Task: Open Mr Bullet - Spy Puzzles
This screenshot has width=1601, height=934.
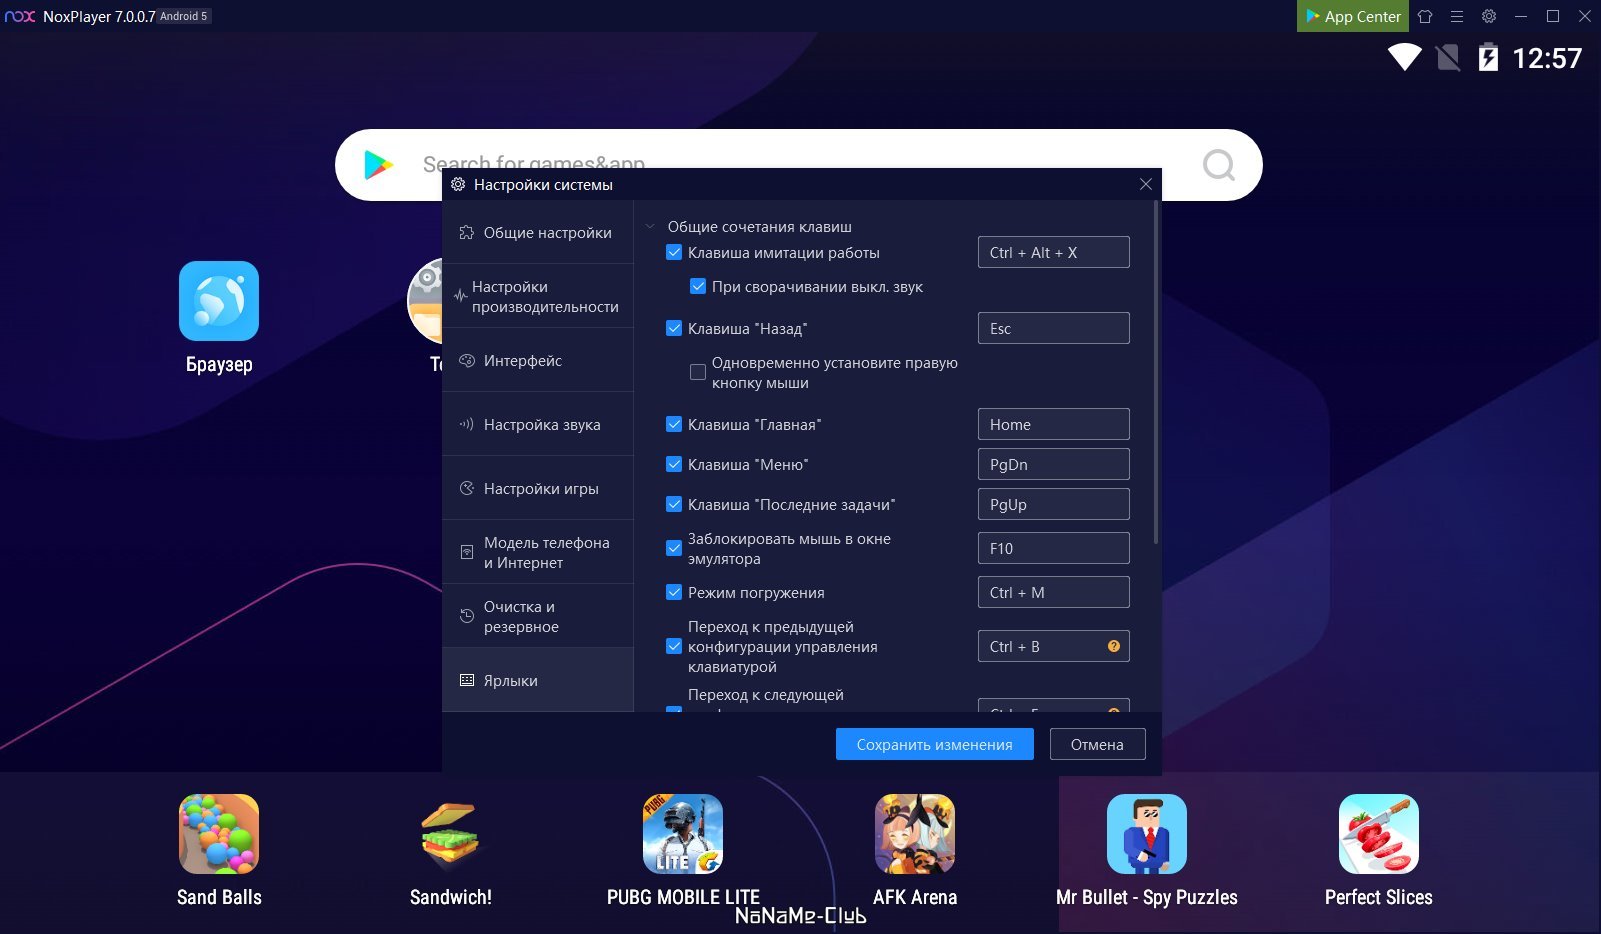Action: [x=1147, y=834]
